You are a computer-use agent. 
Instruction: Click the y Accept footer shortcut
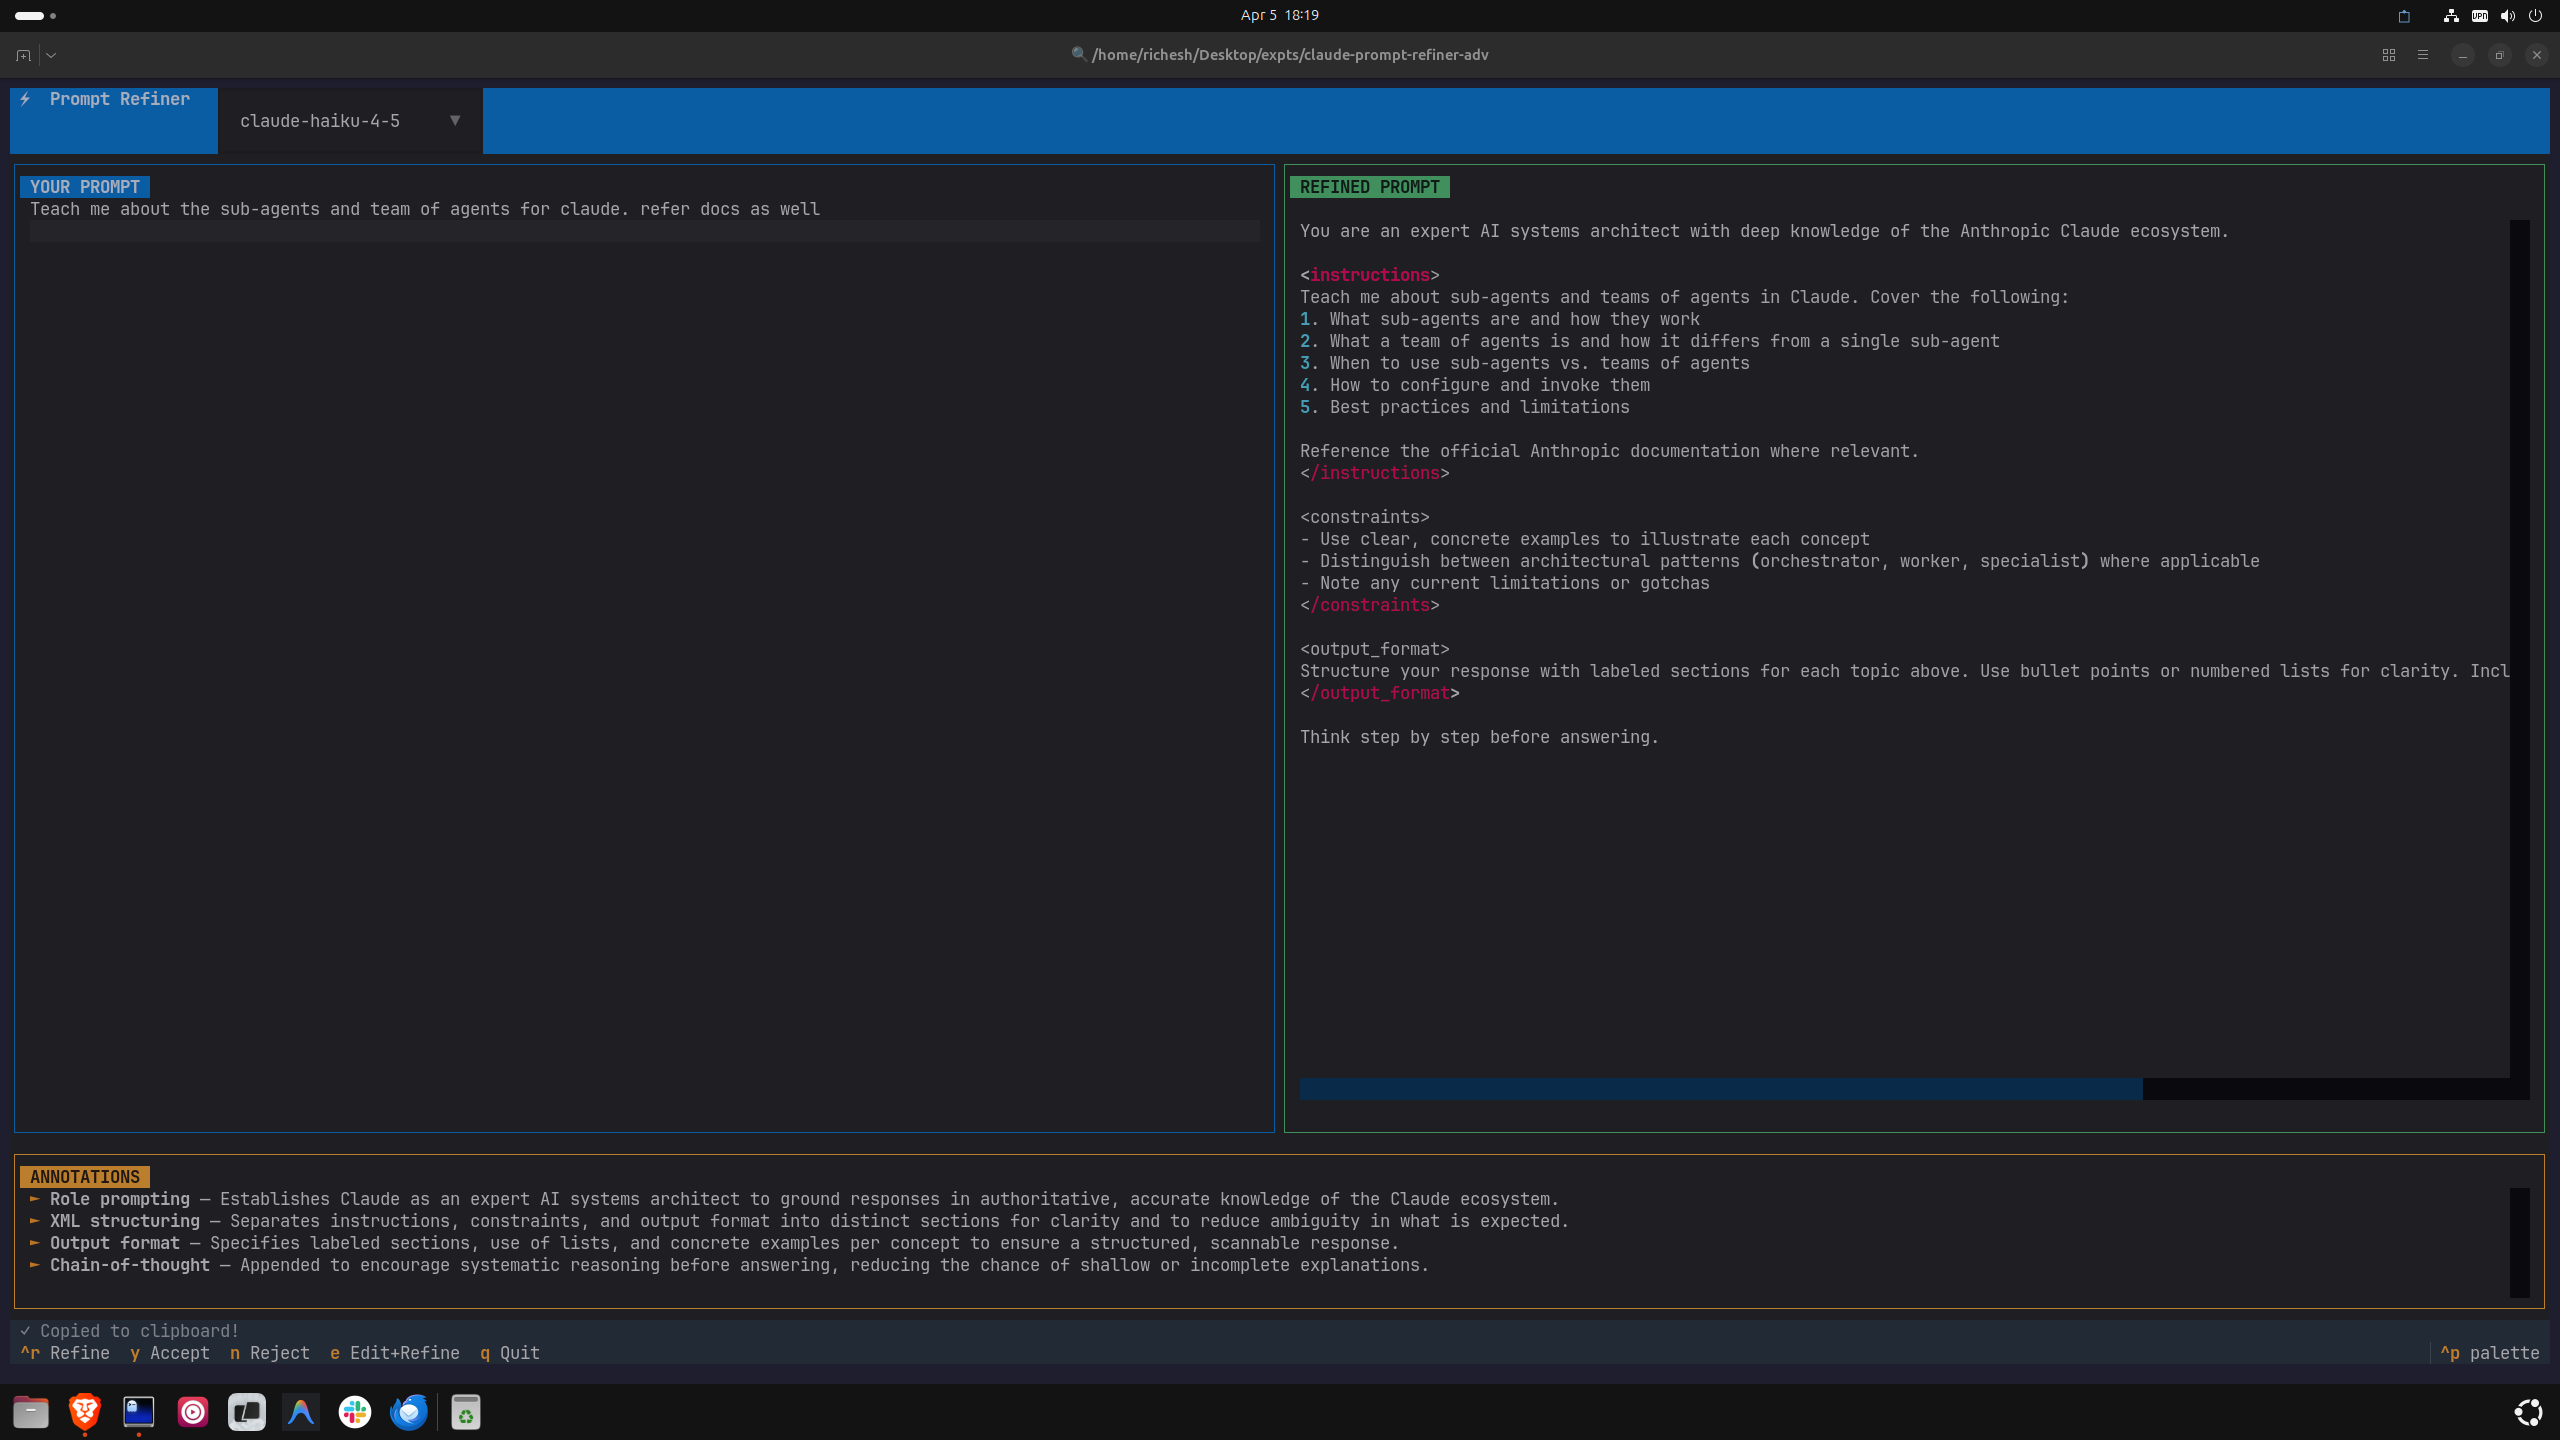coord(170,1353)
